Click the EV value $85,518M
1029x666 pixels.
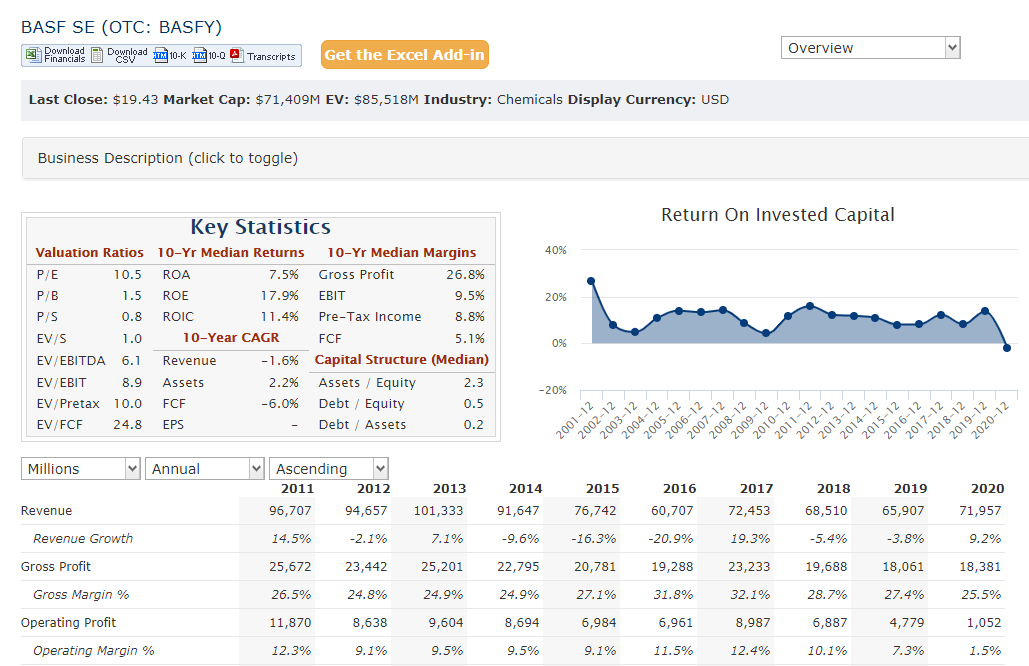(x=386, y=100)
